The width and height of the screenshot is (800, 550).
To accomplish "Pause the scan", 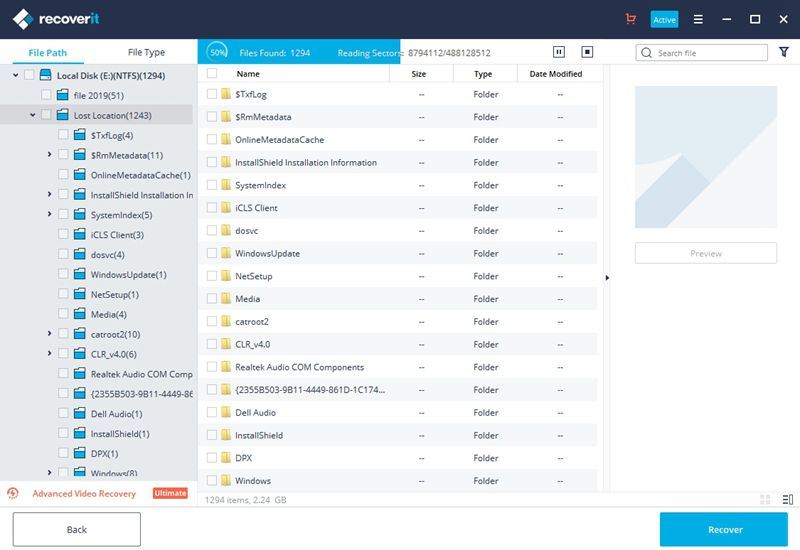I will [x=559, y=52].
